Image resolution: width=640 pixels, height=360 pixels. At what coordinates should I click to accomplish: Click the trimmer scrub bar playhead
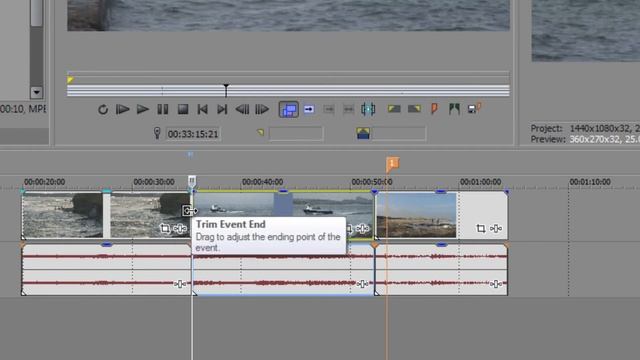click(x=226, y=90)
